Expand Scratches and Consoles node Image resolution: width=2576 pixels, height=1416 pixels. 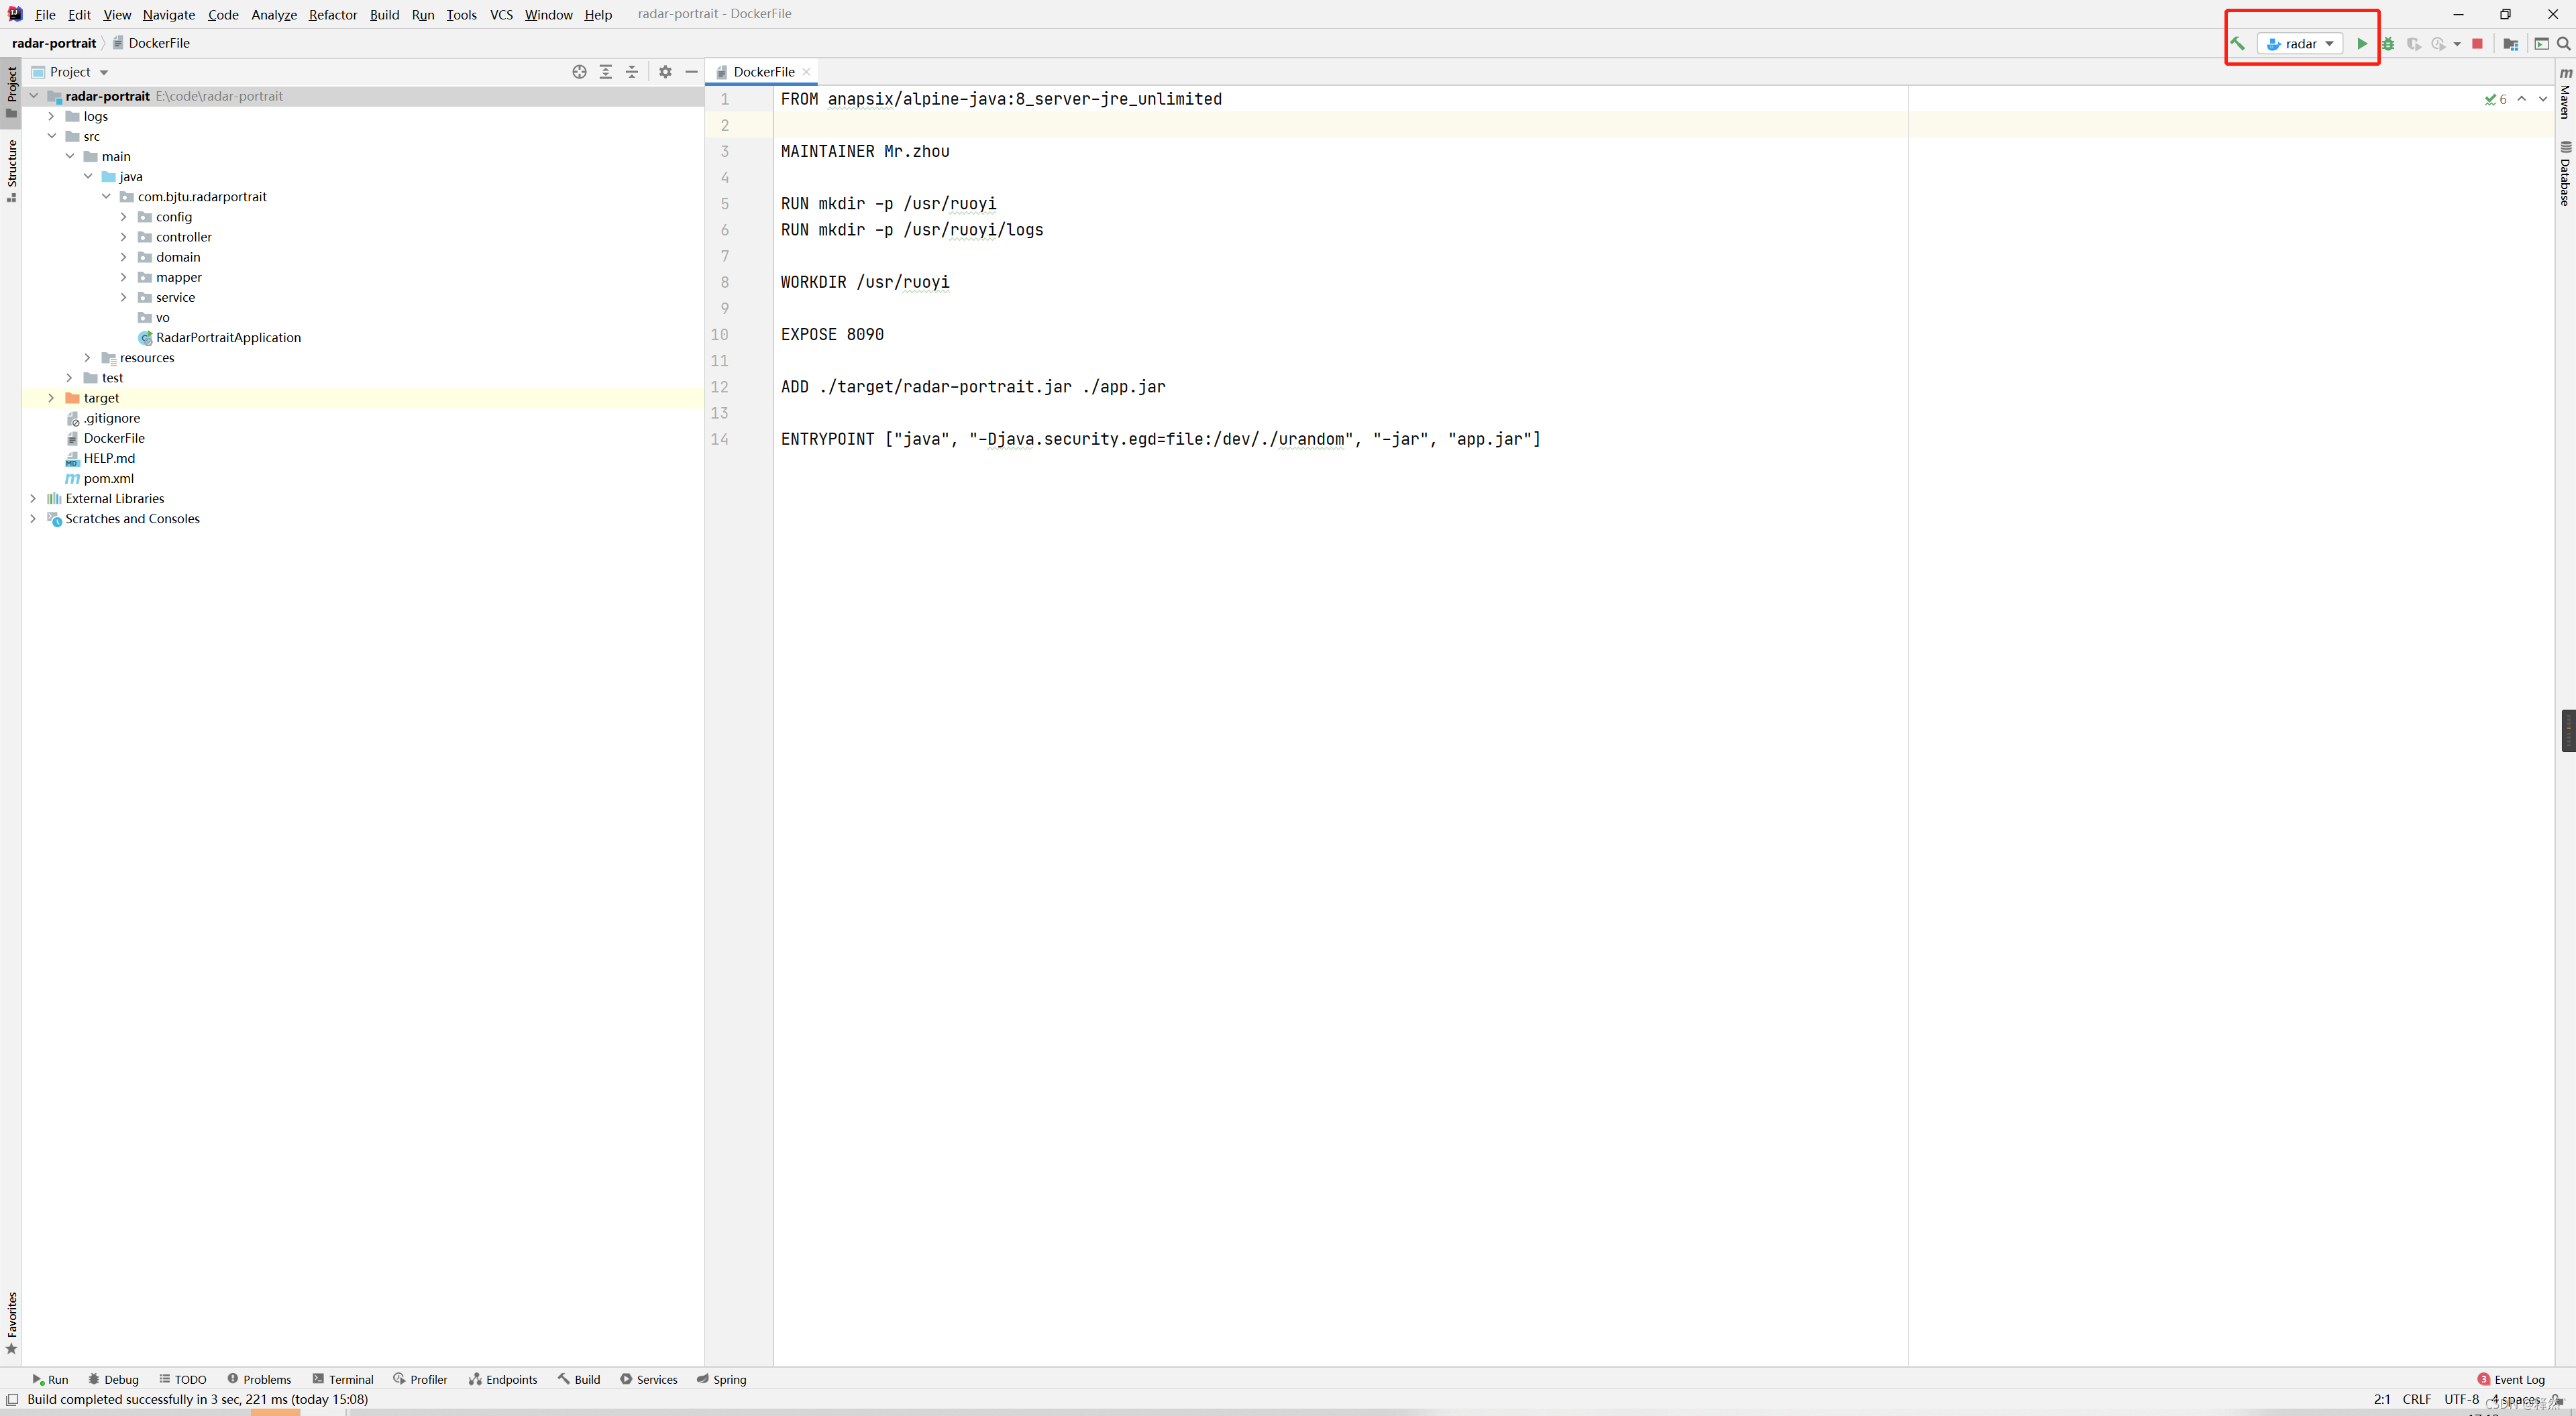pos(33,518)
